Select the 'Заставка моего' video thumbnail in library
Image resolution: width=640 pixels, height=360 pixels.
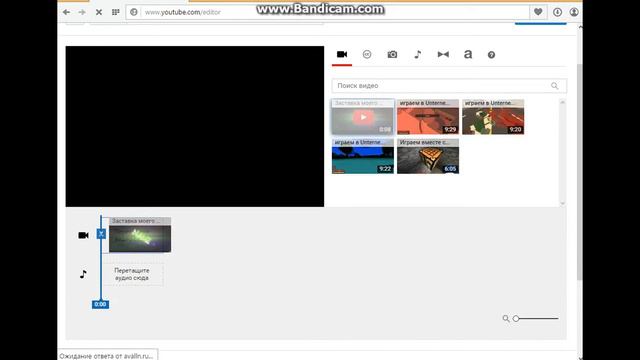point(363,117)
